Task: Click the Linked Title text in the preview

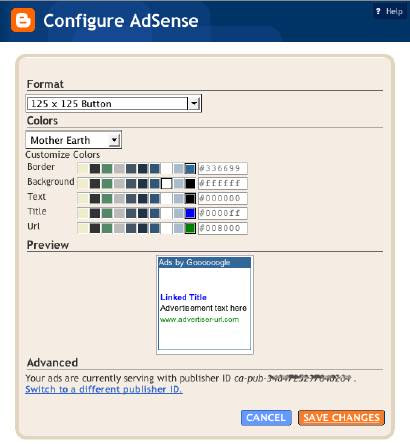Action: (x=183, y=297)
